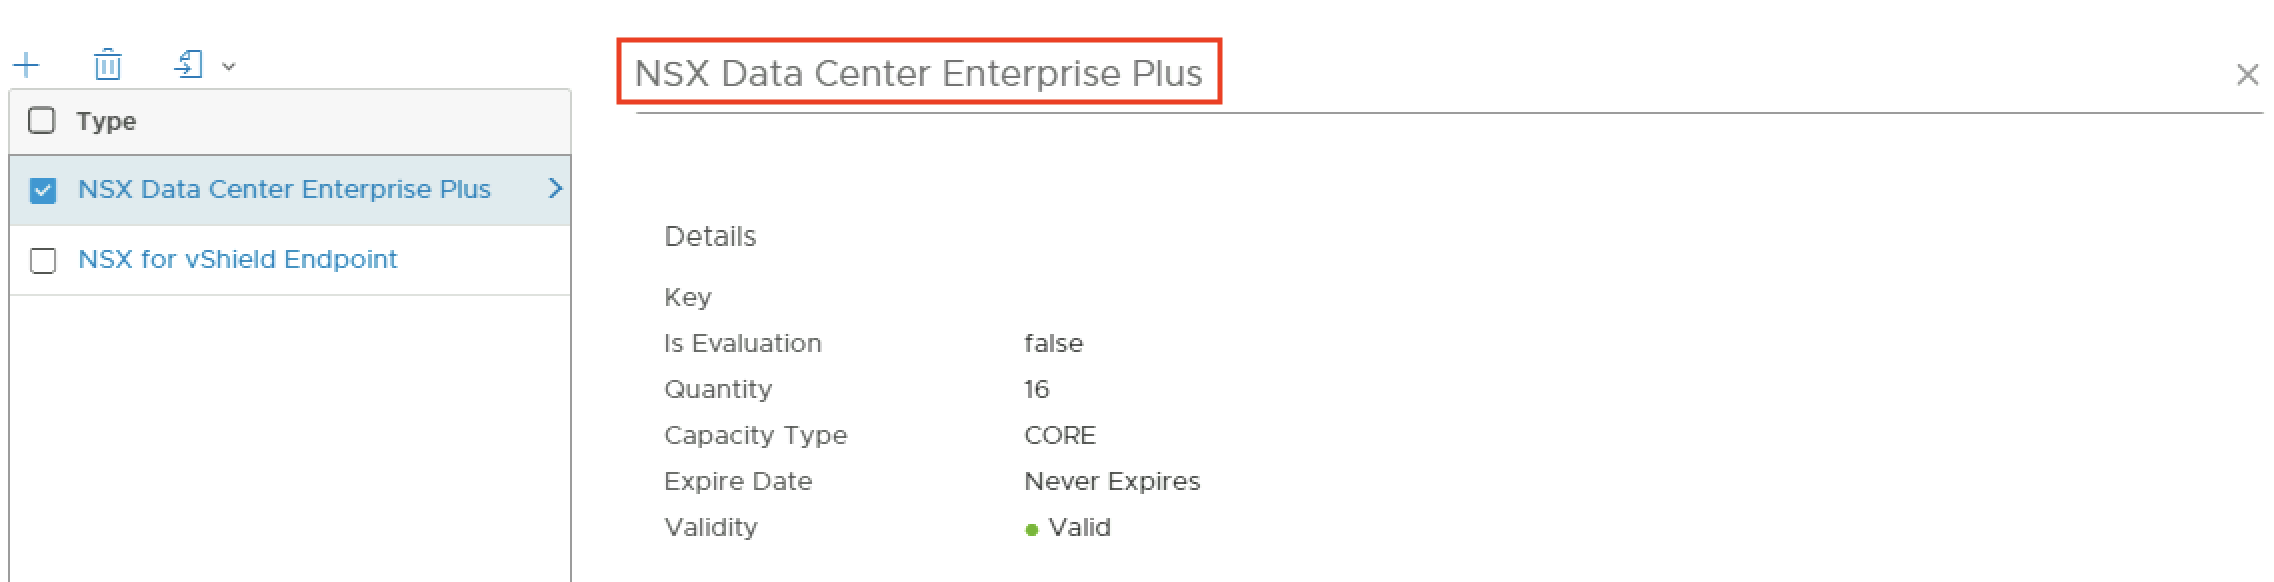Click the Details section heading

(710, 237)
